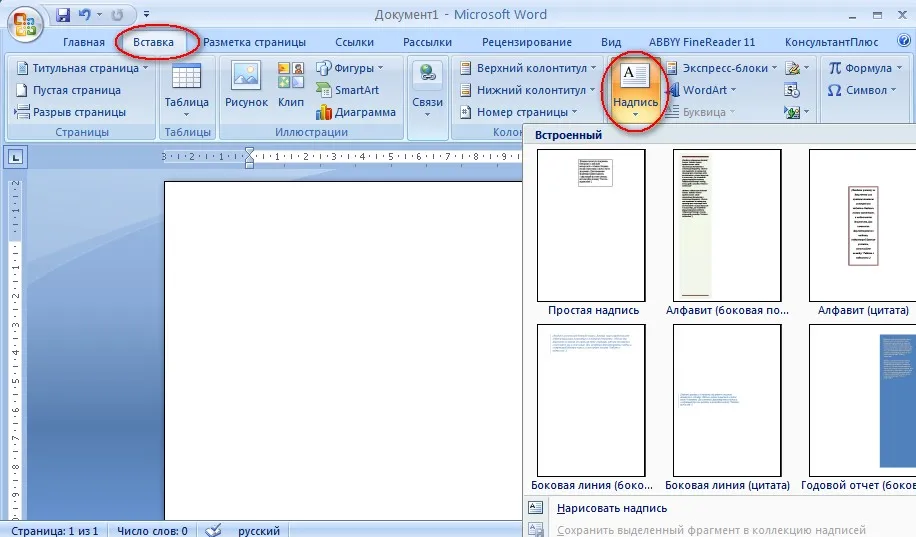Image resolution: width=916 pixels, height=537 pixels.
Task: Open the Undo history dropdown arrow
Action: click(99, 15)
